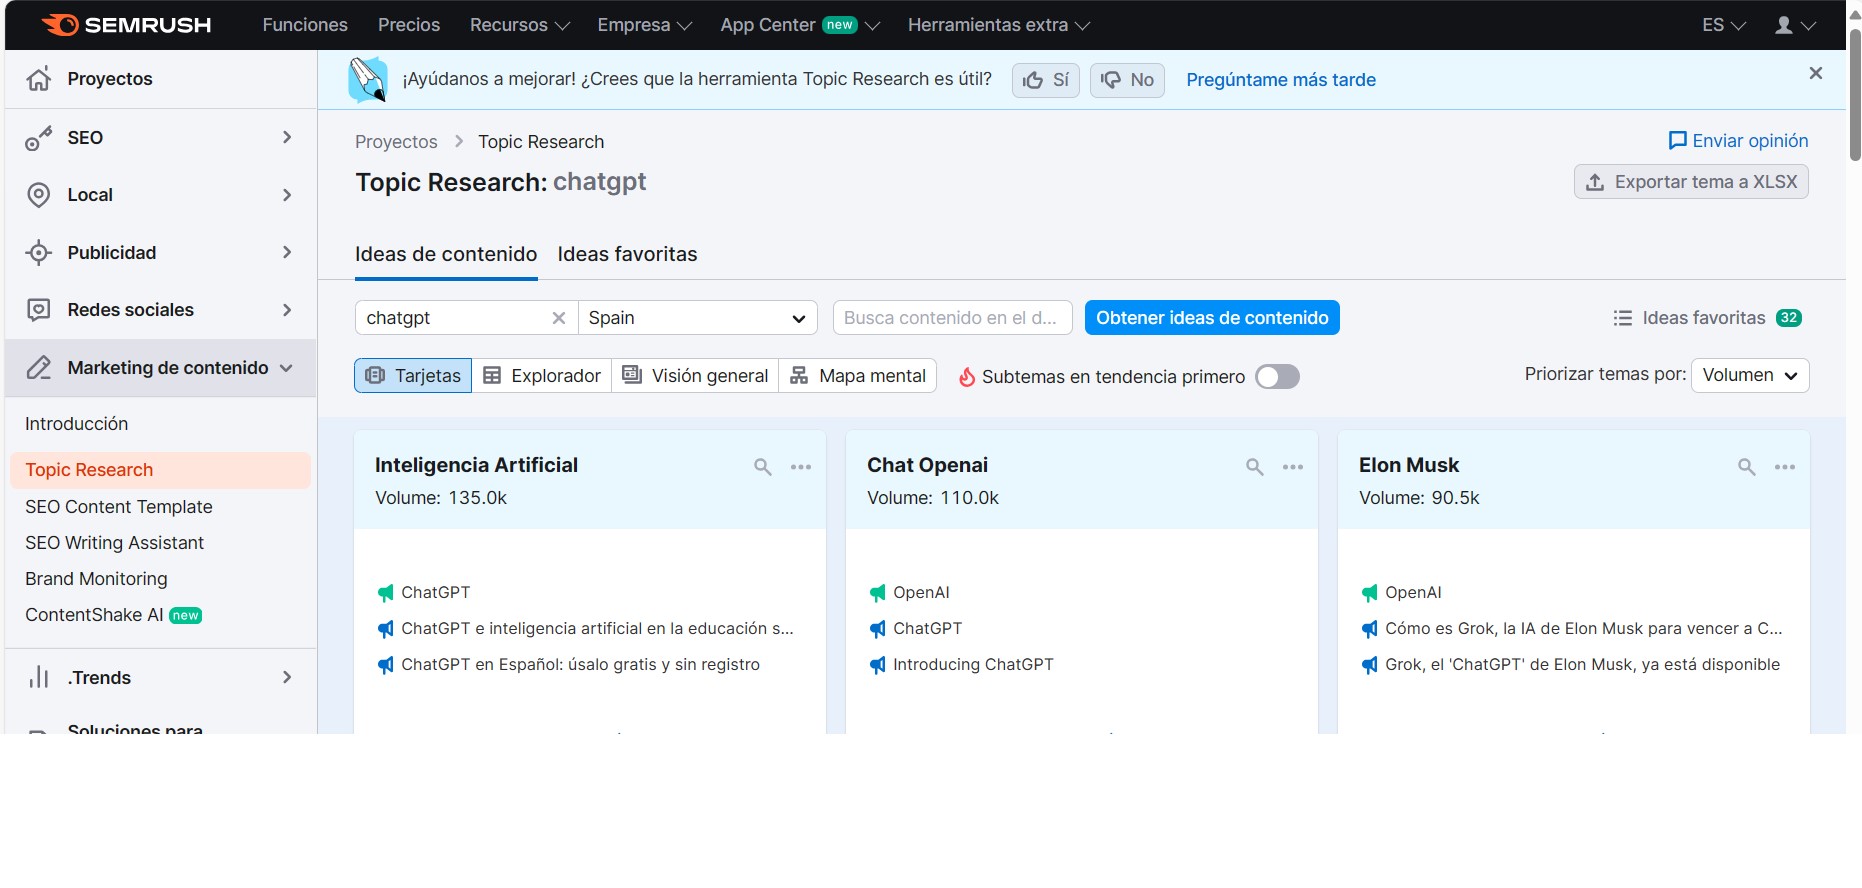Switch to Visión general view

[x=695, y=376]
